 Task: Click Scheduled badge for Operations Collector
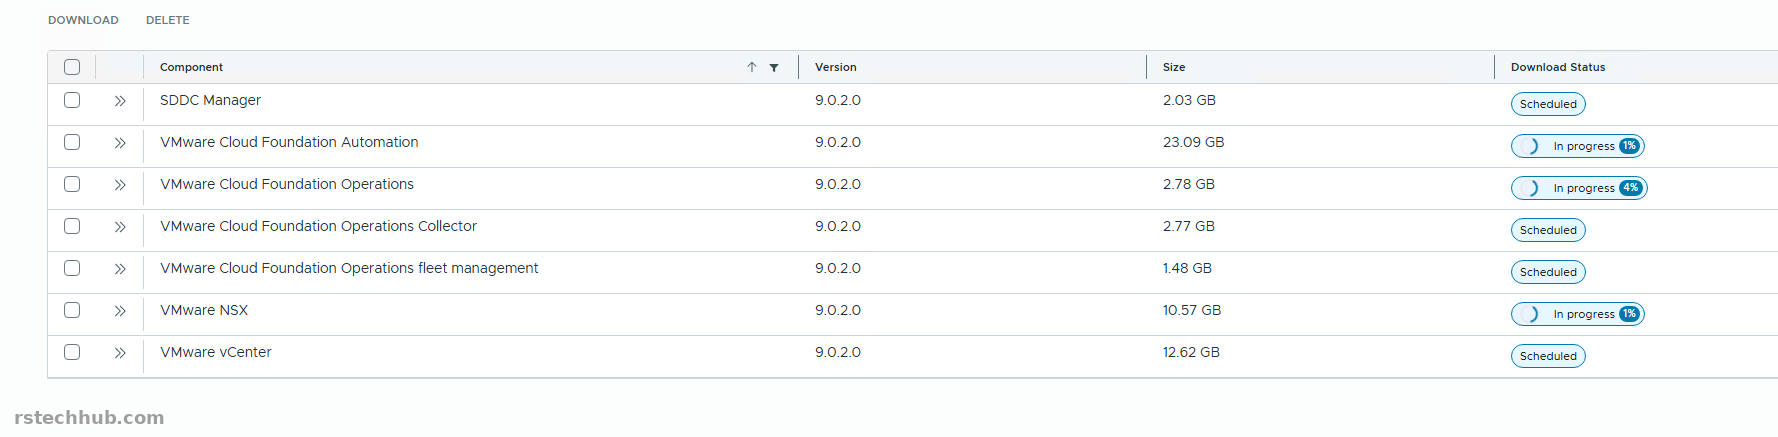(1548, 230)
